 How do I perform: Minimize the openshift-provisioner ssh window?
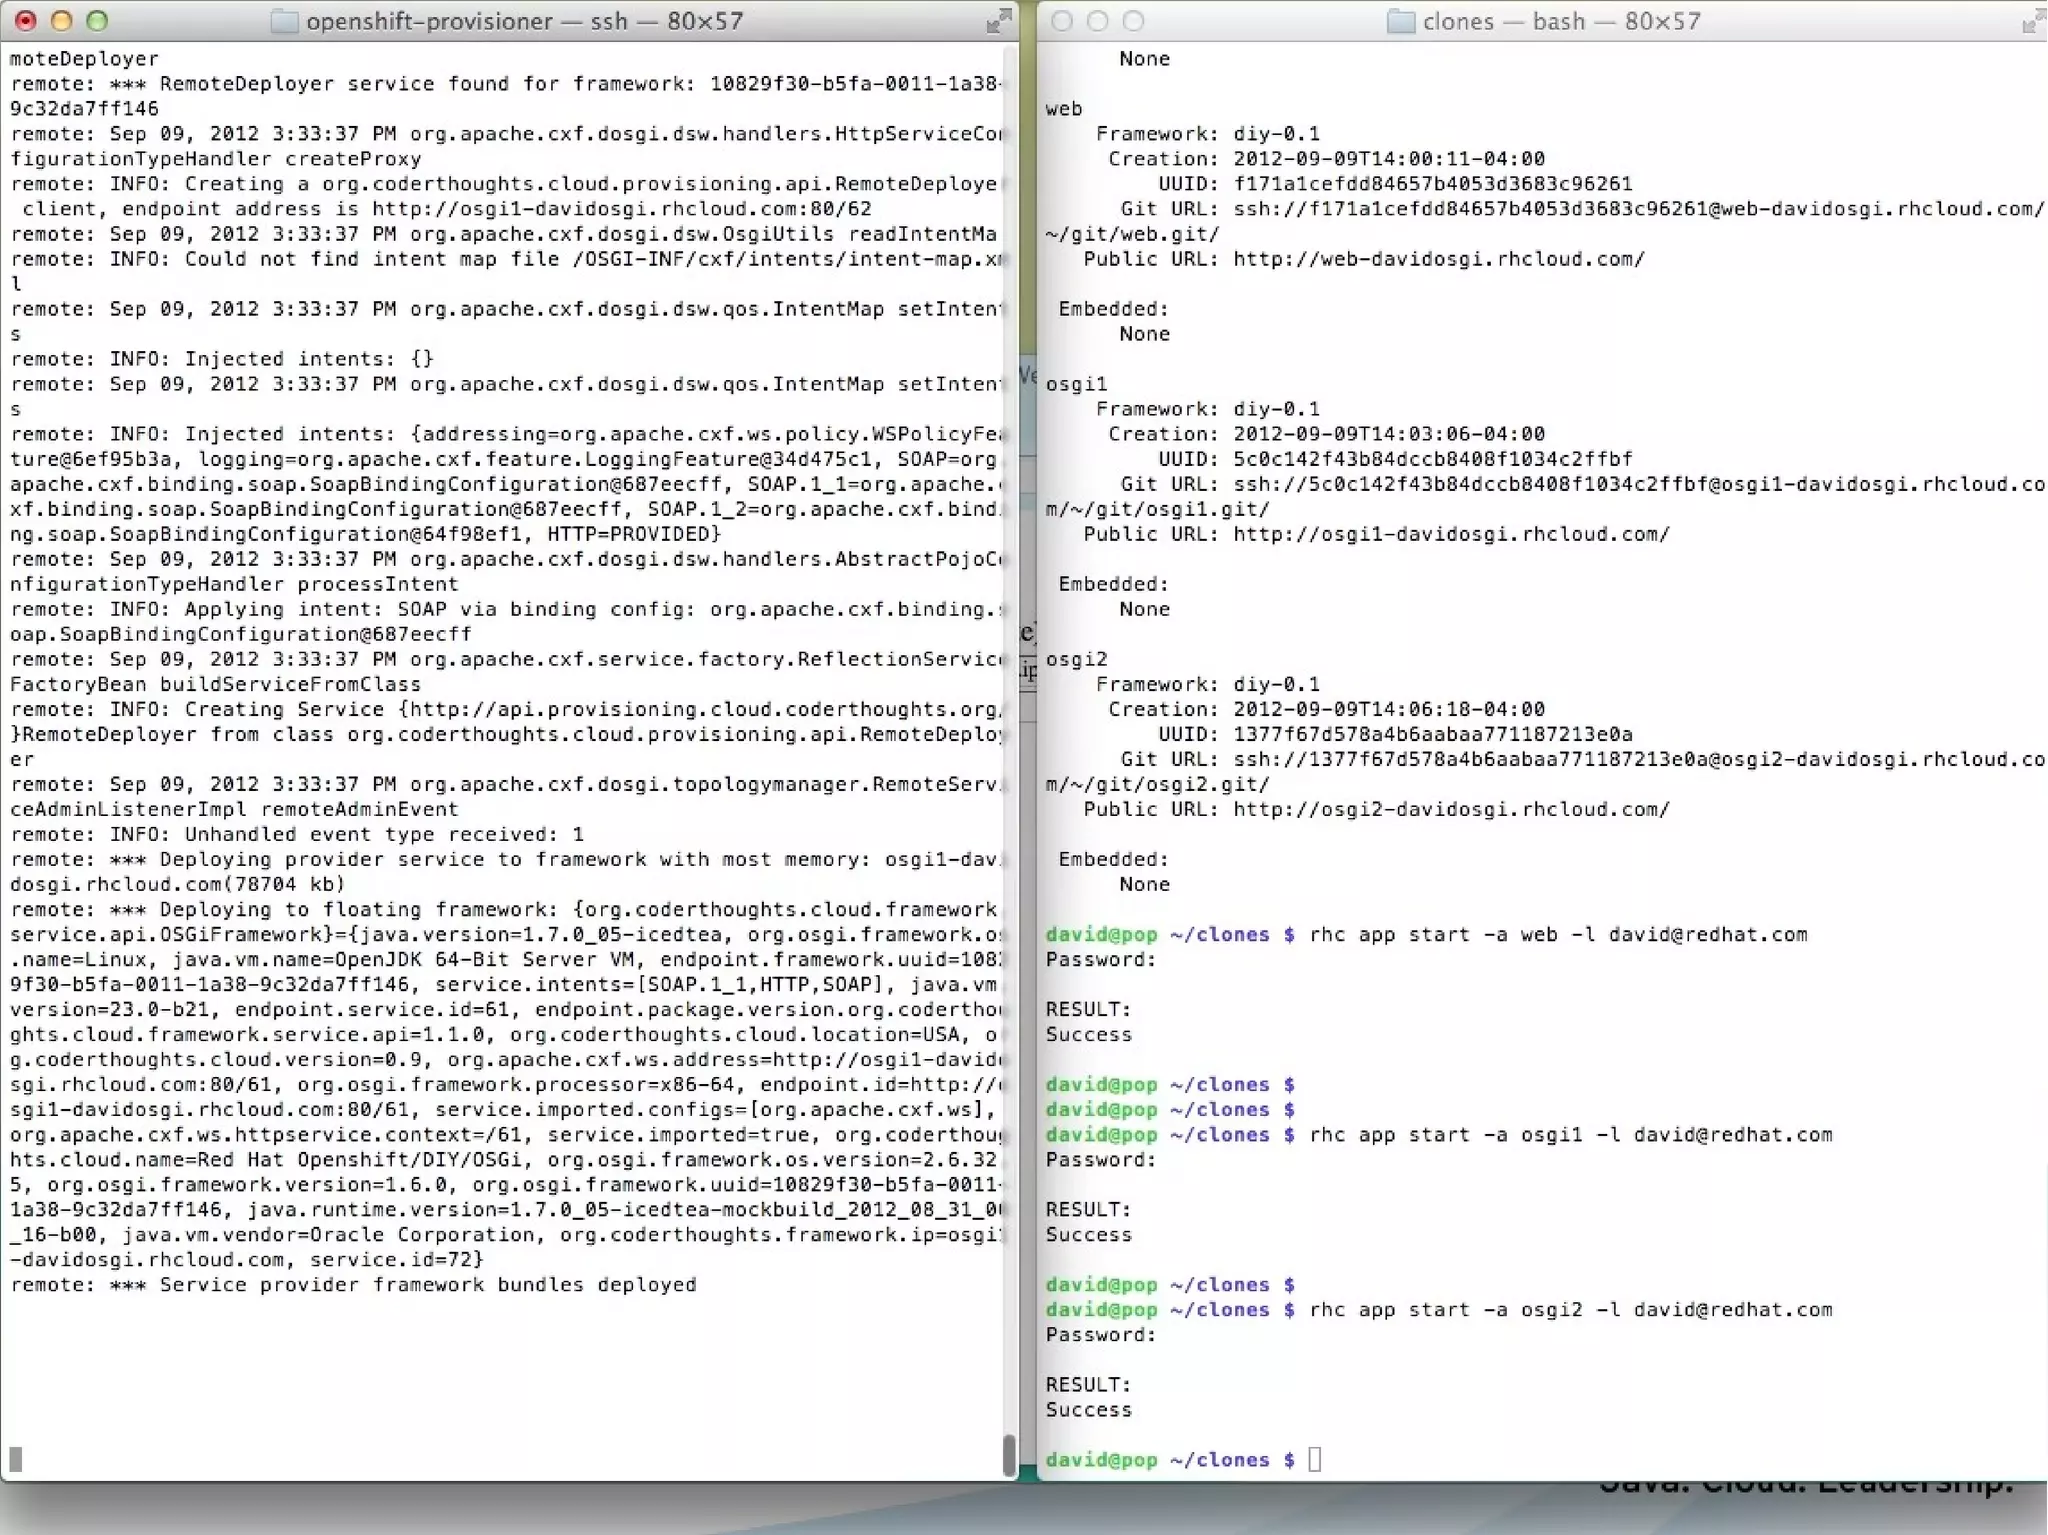pos(61,21)
